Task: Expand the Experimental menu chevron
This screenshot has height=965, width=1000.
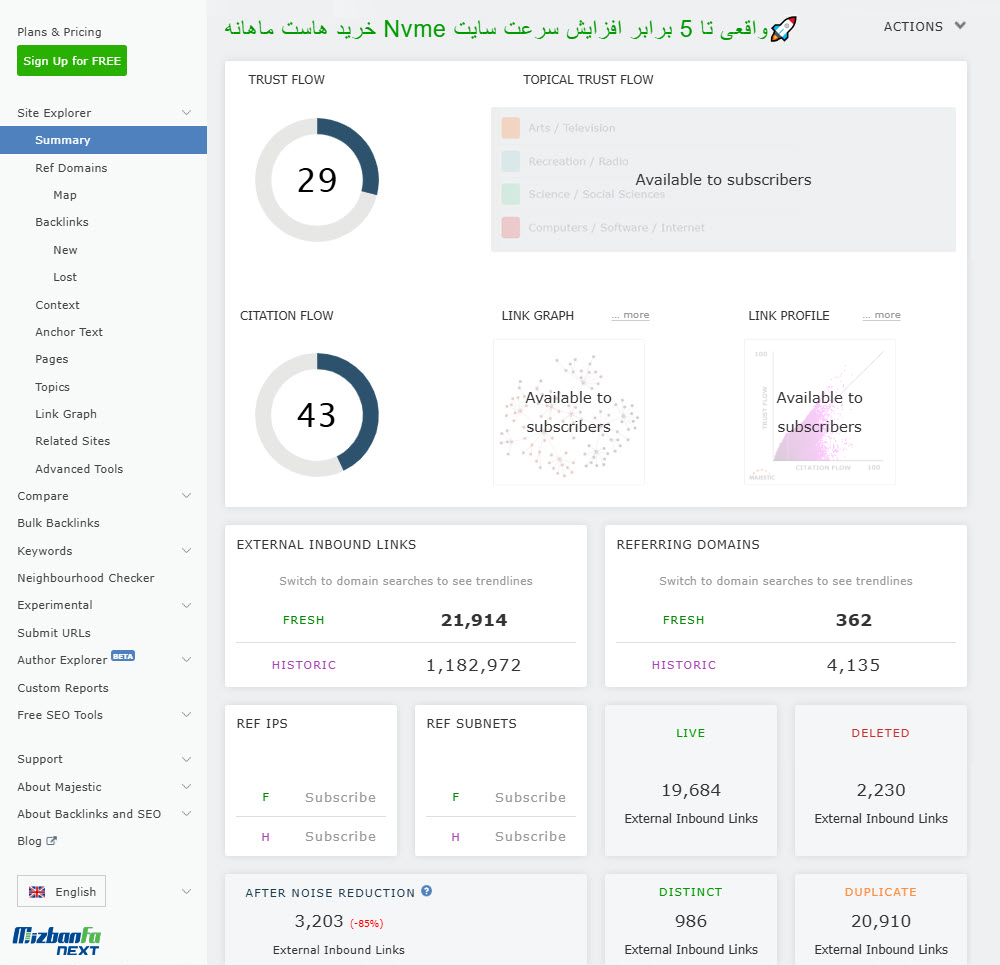Action: [x=186, y=605]
